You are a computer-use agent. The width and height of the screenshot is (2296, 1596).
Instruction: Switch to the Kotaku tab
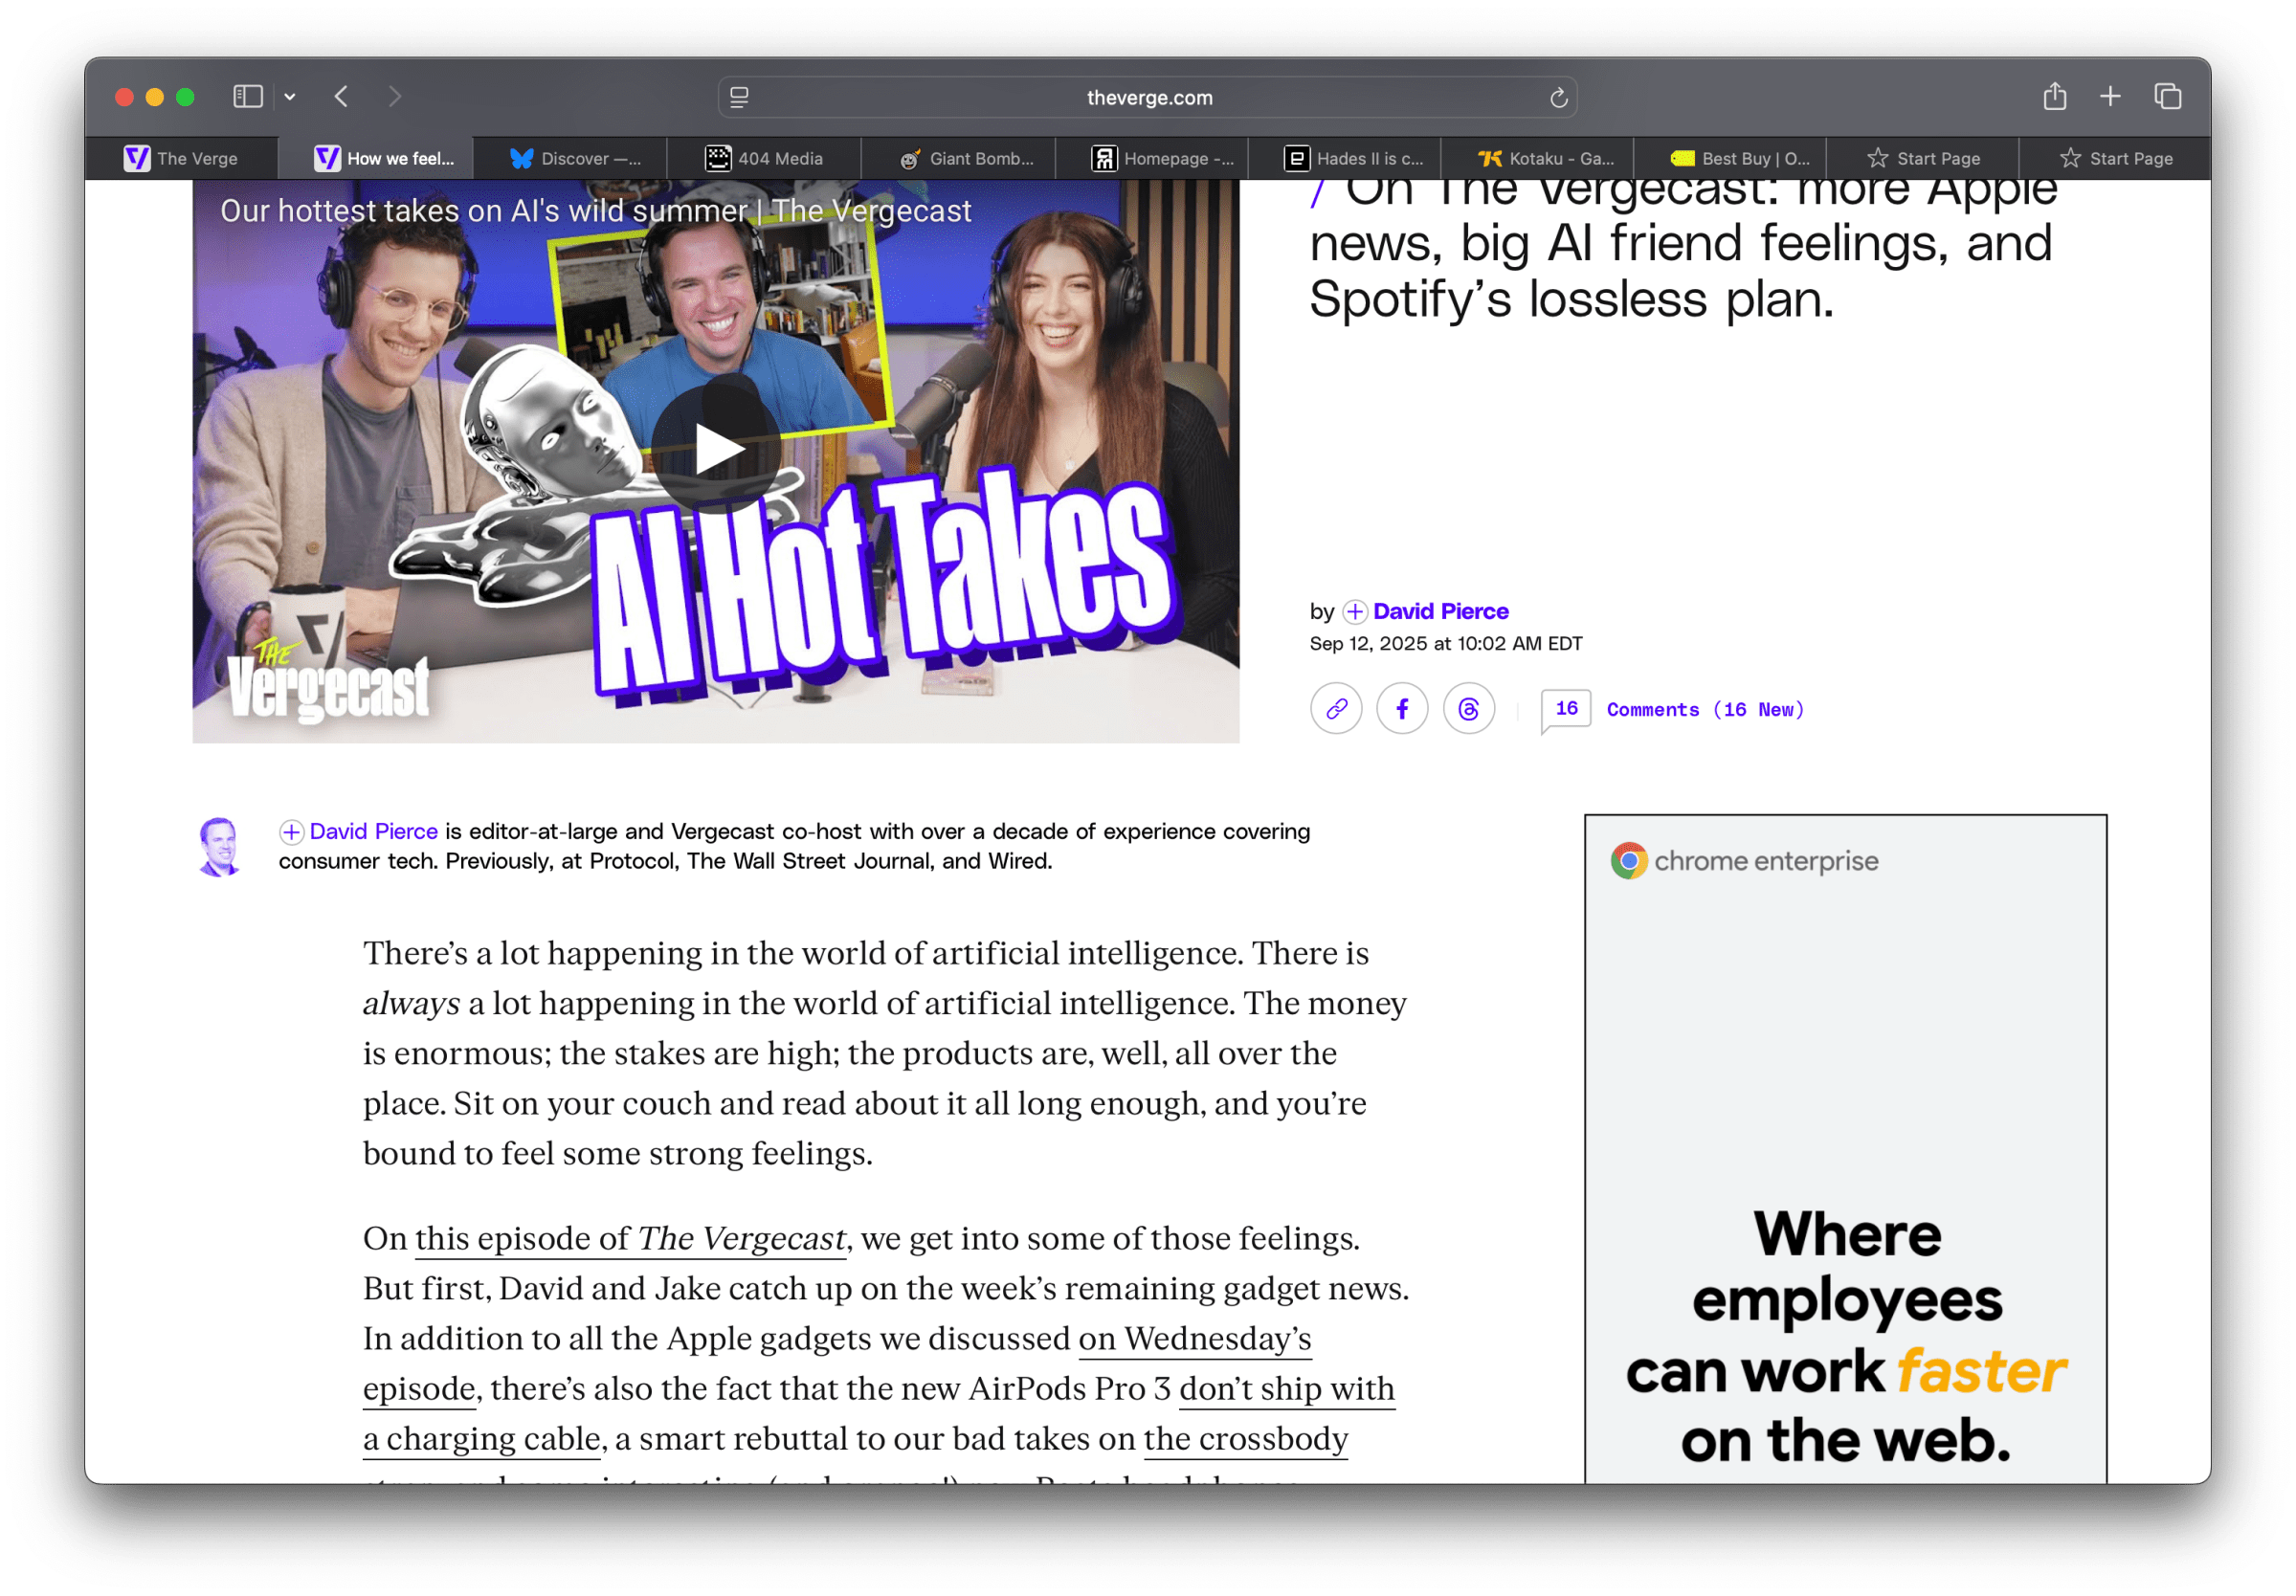[1546, 158]
